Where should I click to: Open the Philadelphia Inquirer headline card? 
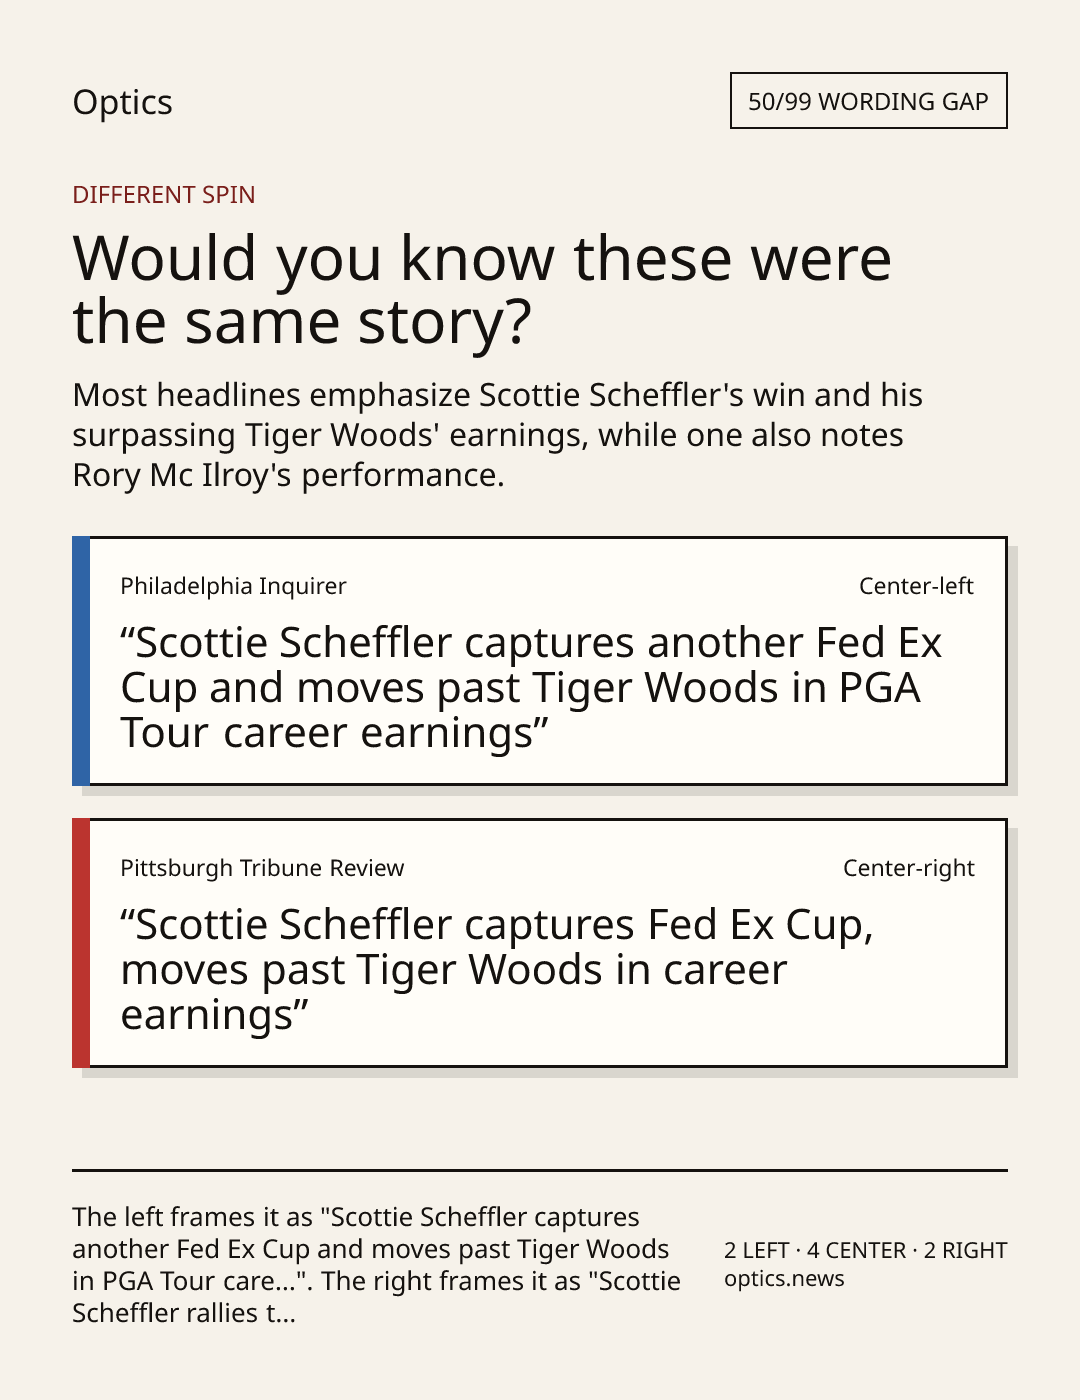tap(540, 661)
